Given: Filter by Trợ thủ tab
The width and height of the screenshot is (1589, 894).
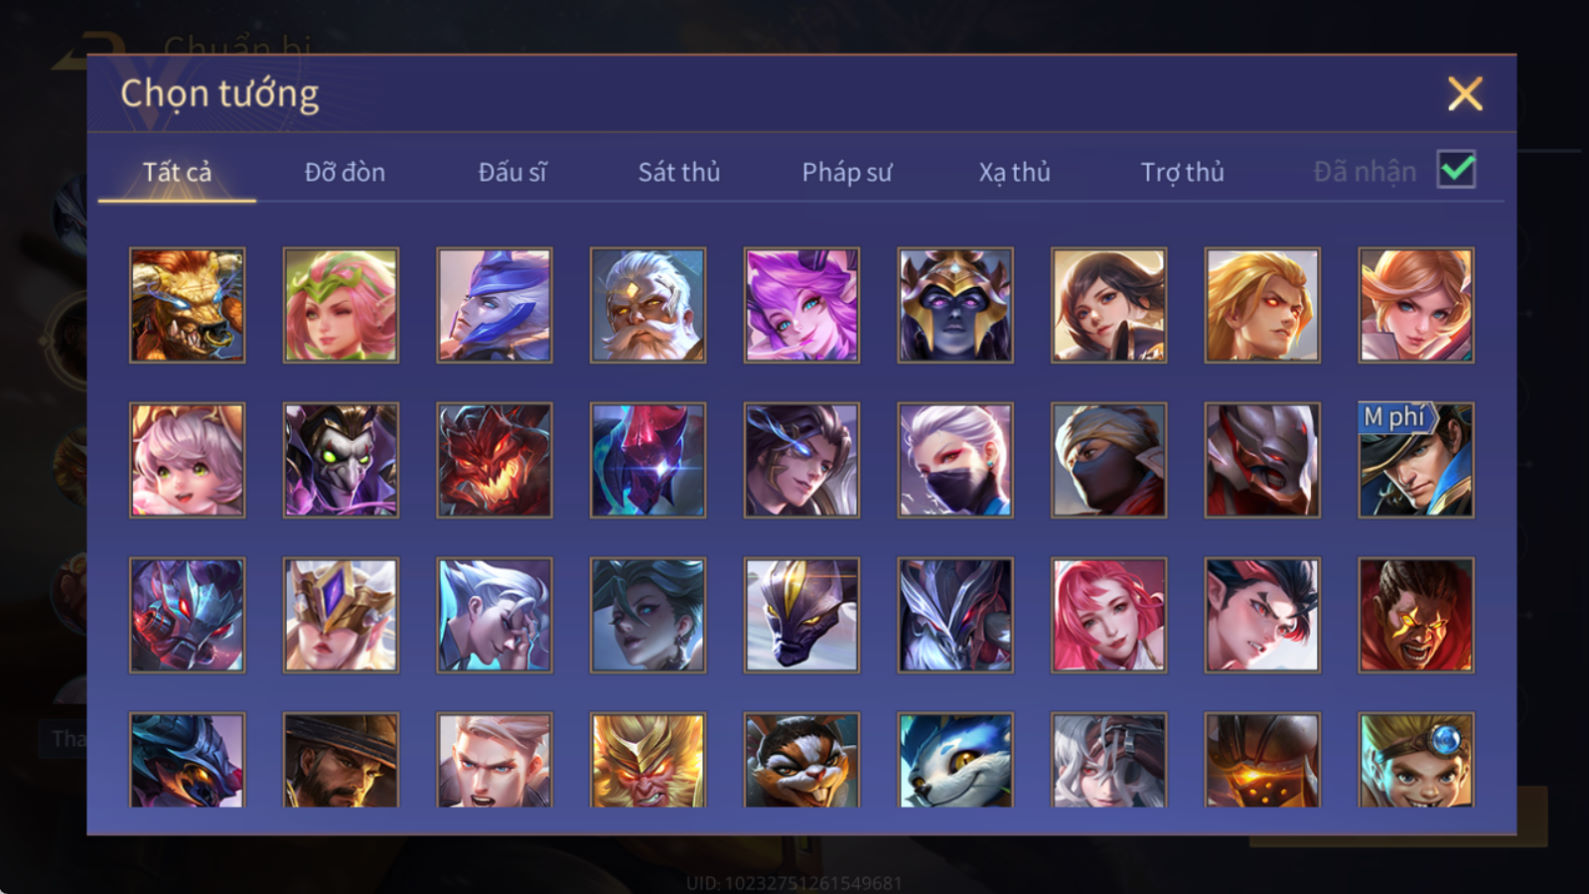Looking at the screenshot, I should click(1182, 172).
